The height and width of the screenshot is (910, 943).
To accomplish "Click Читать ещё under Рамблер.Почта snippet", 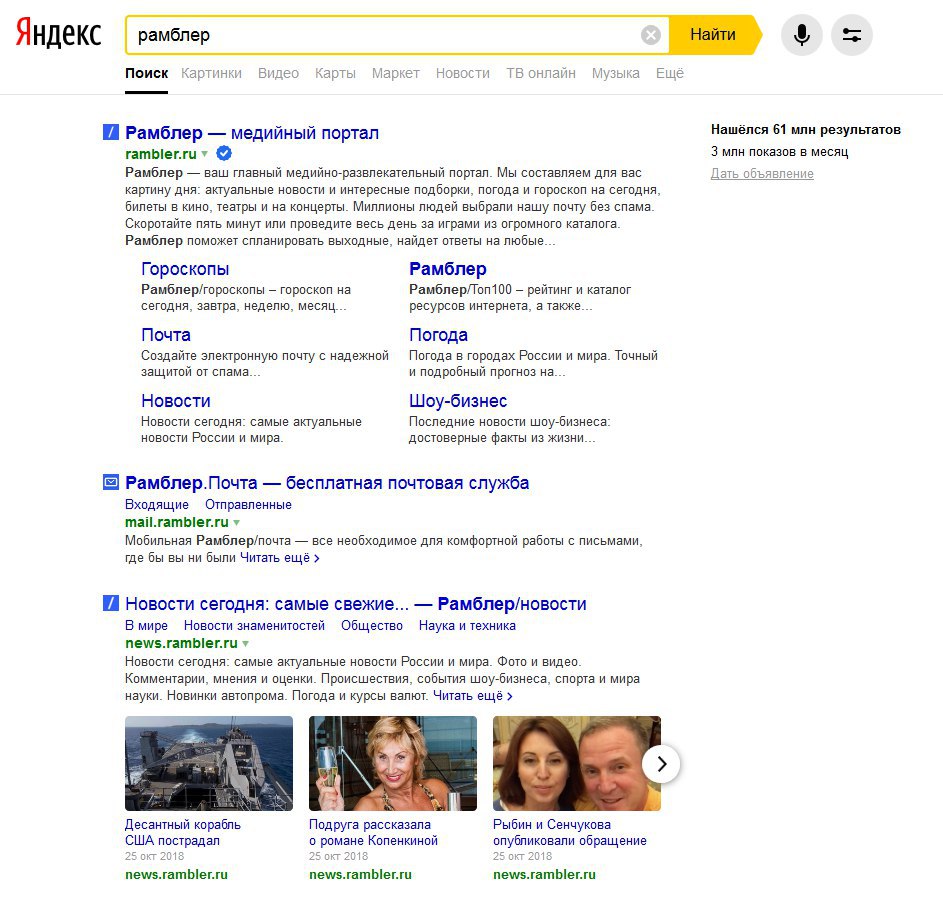I will [280, 558].
